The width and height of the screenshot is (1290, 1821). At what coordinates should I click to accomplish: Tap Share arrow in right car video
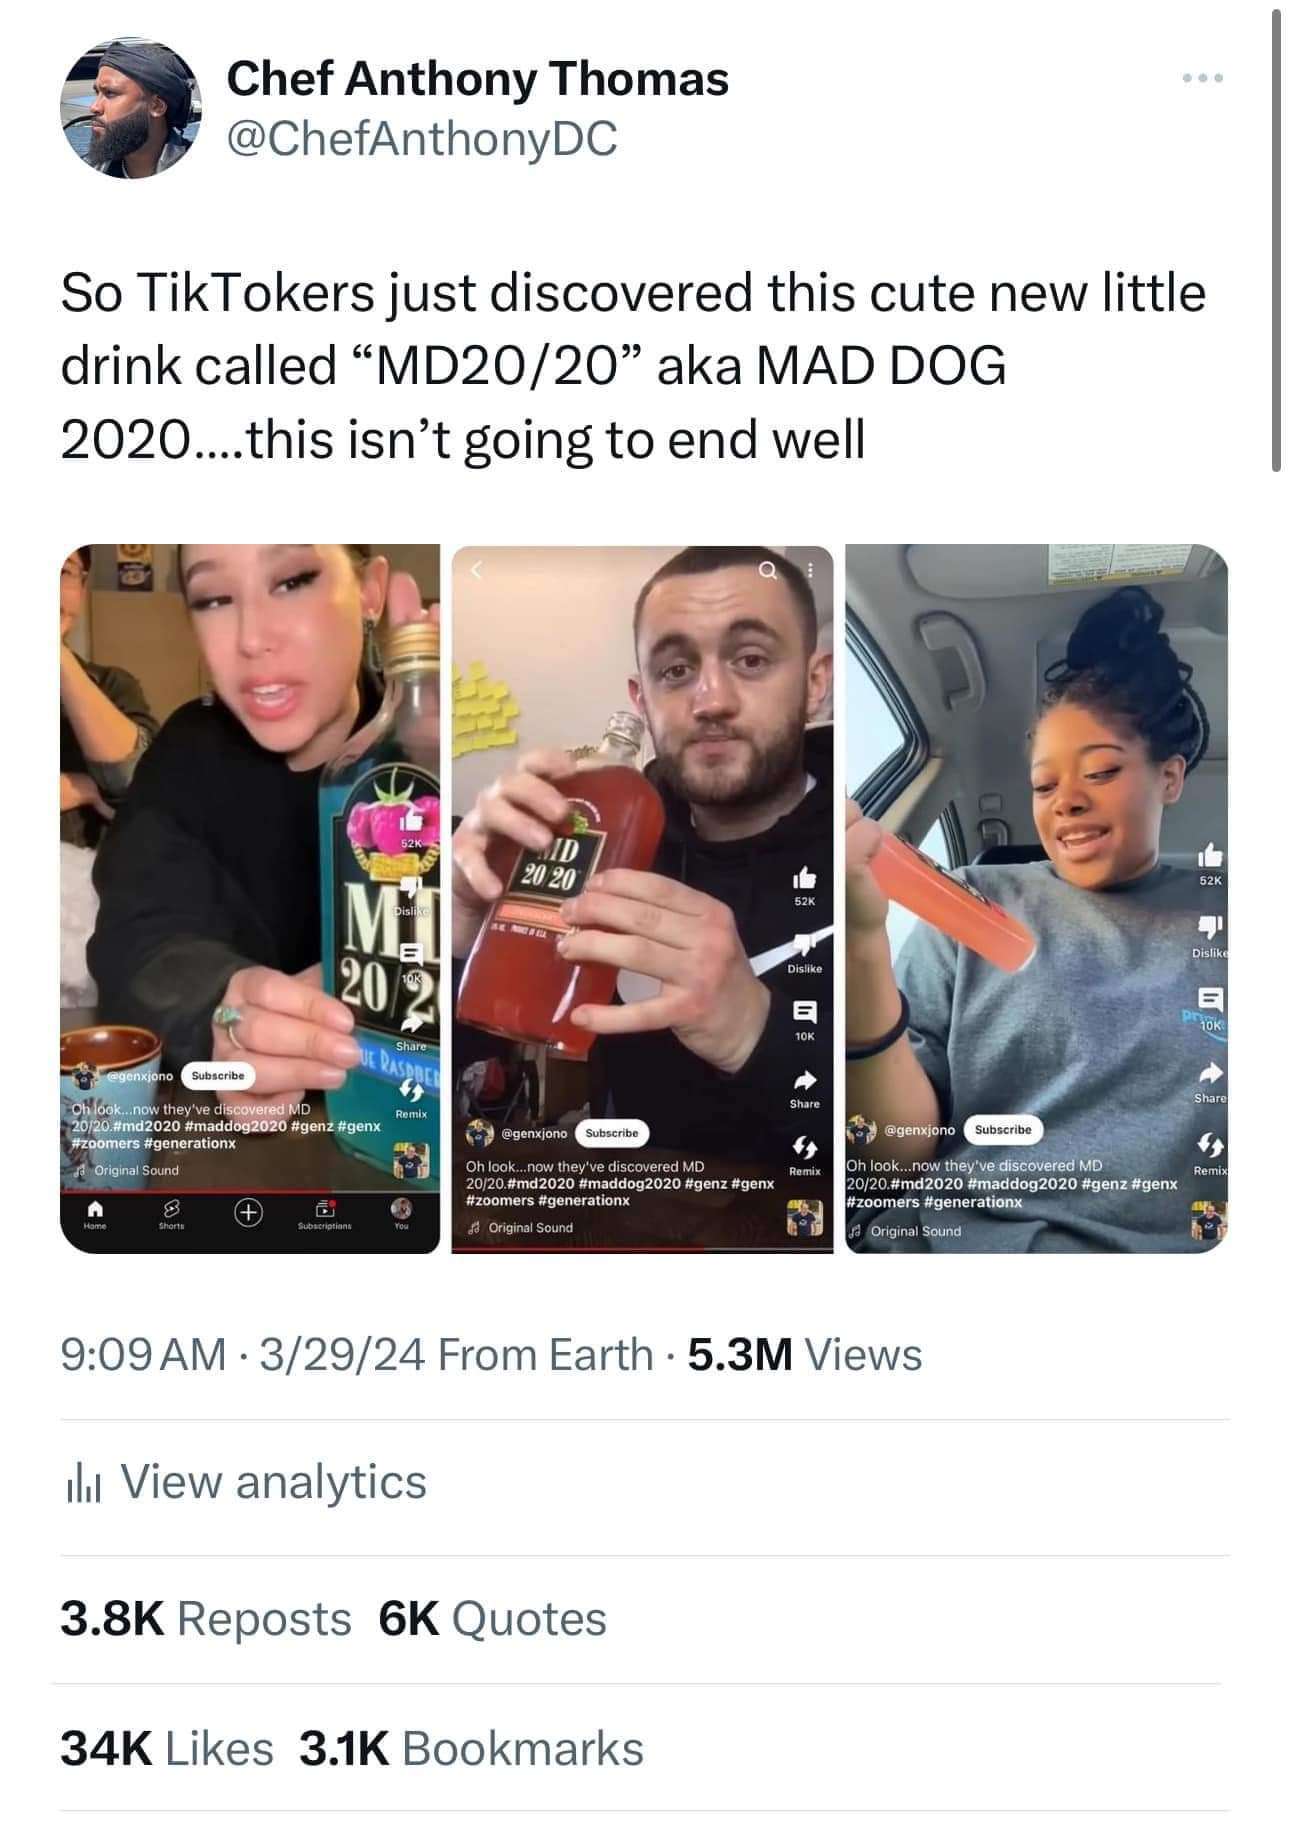[1210, 1073]
